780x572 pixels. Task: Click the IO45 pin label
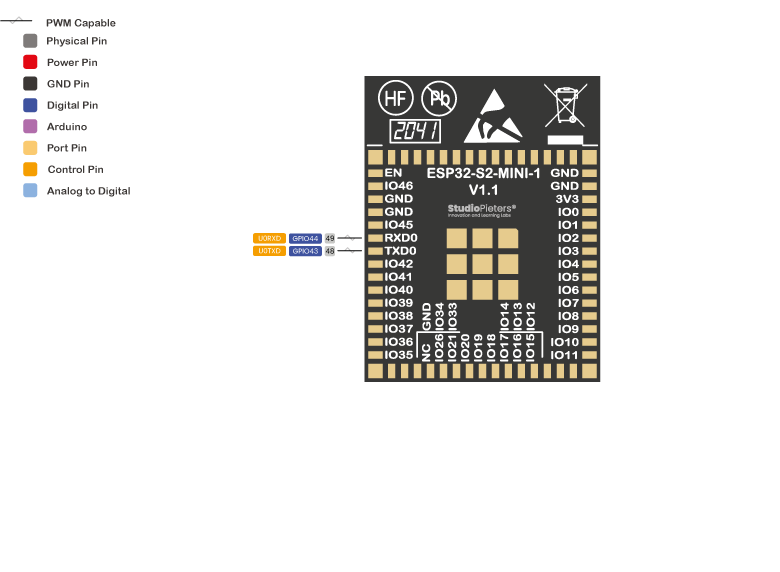(x=398, y=224)
